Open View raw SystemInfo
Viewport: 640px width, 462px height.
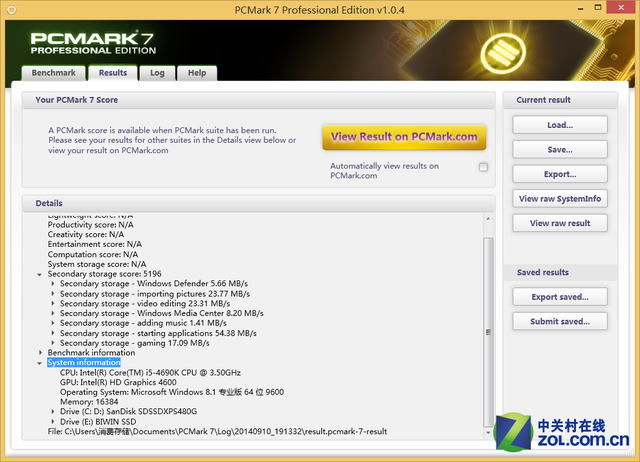[x=559, y=198]
